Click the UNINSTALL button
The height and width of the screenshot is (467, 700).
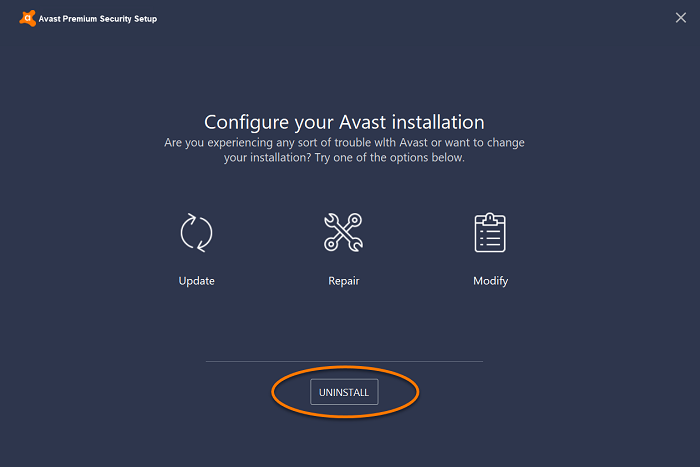tap(344, 392)
